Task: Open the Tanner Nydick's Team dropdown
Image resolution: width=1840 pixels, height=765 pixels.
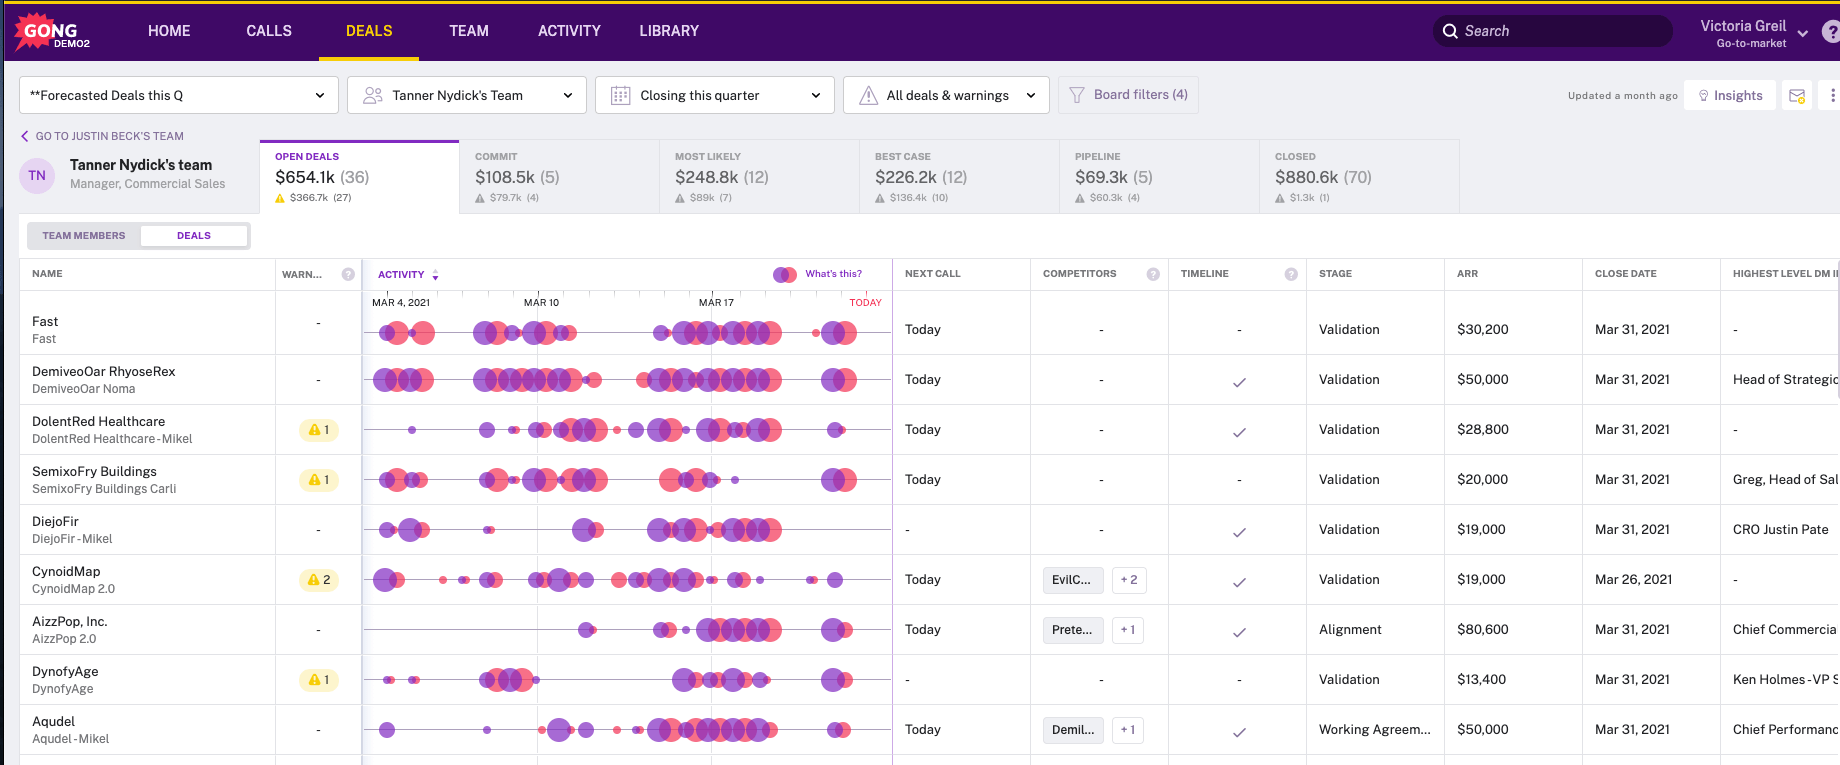Action: [x=467, y=96]
